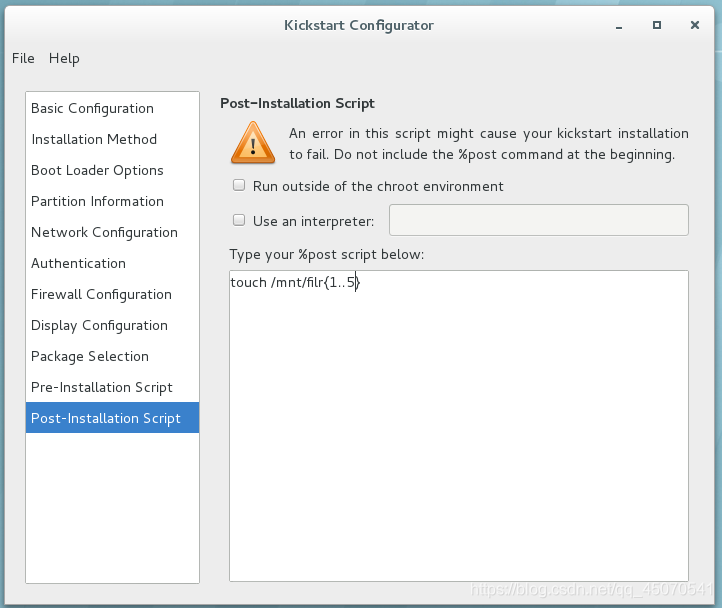Open Boot Loader Options section
Viewport: 722px width, 608px height.
112,170
